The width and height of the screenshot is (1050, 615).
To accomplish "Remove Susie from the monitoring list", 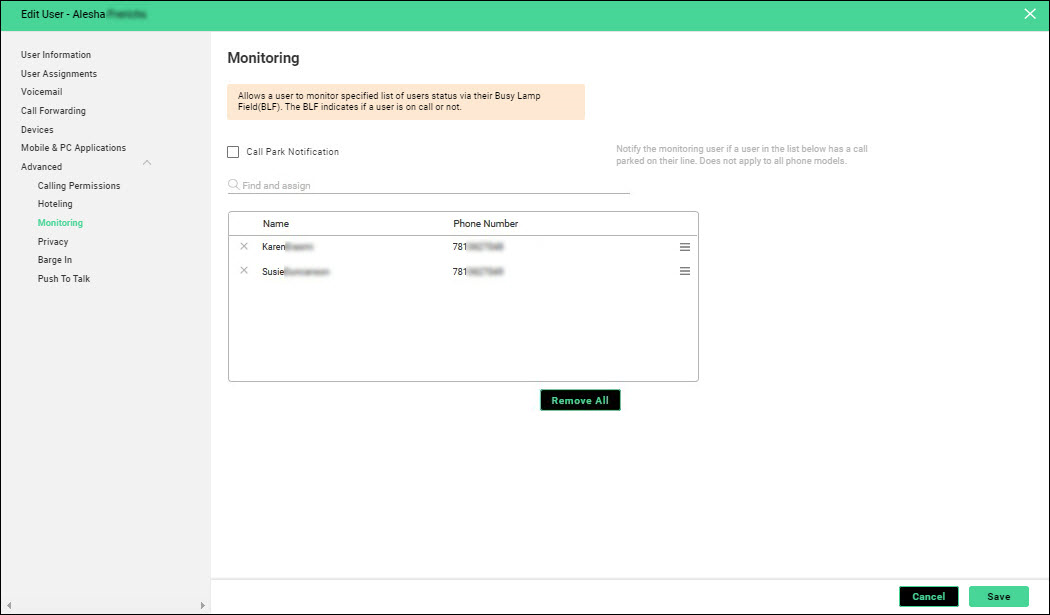I will pyautogui.click(x=244, y=271).
